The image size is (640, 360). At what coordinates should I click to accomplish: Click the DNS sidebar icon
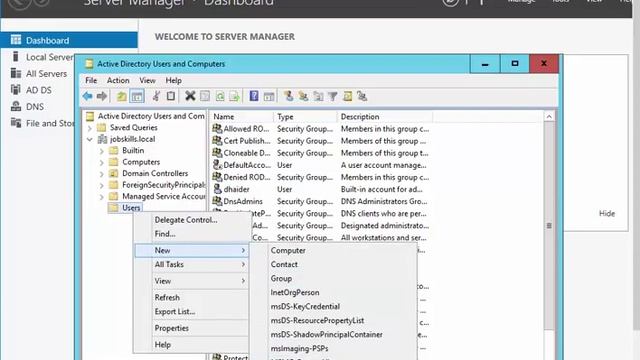pos(16,107)
